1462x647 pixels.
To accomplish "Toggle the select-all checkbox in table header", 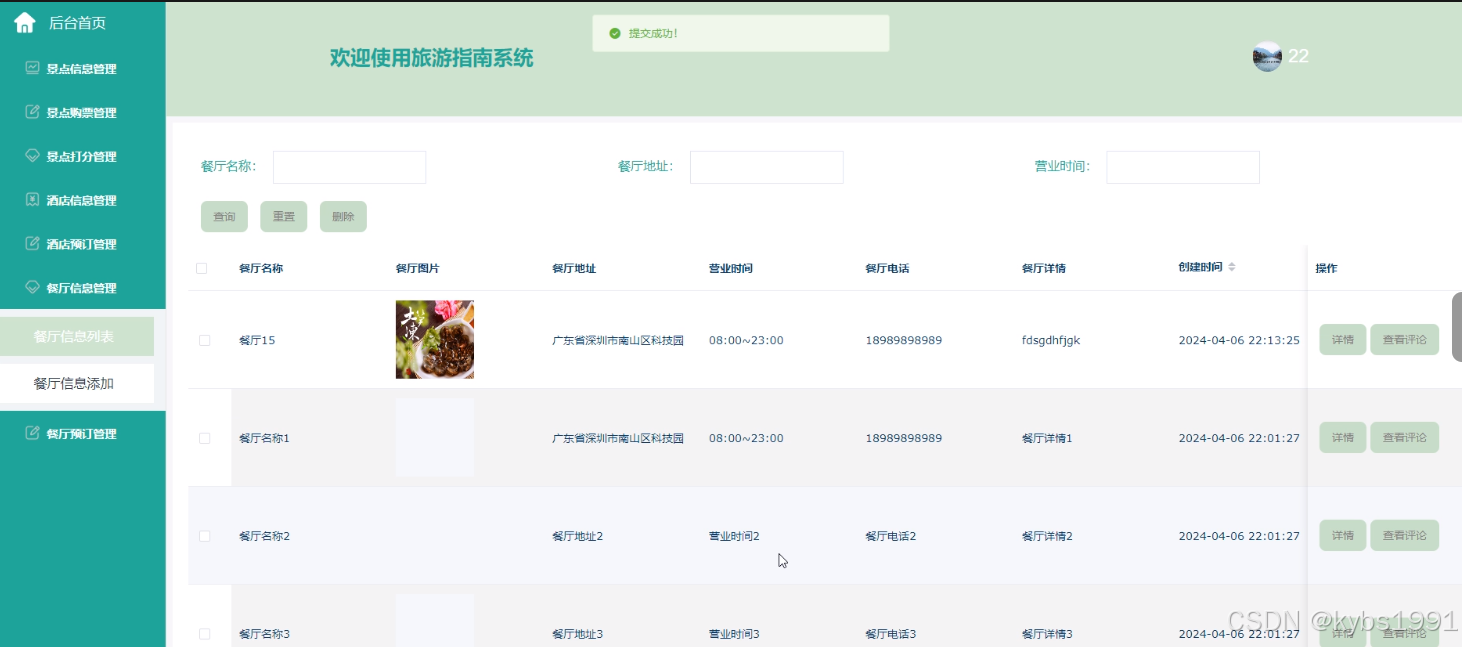I will pyautogui.click(x=202, y=268).
